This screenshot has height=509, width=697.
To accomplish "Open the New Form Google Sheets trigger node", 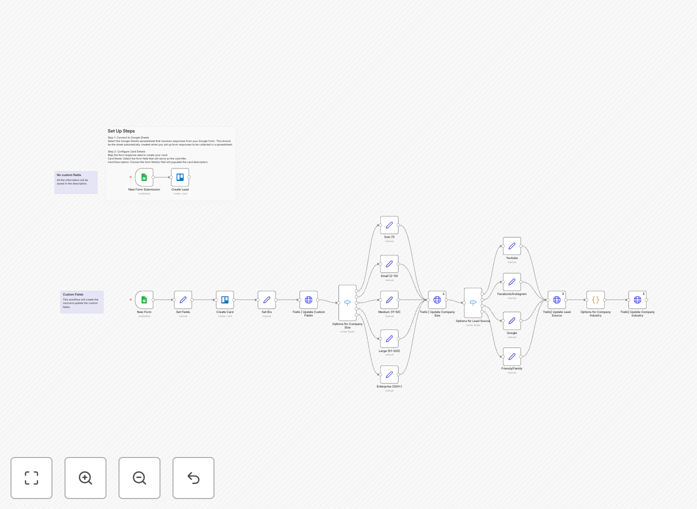I will point(144,300).
